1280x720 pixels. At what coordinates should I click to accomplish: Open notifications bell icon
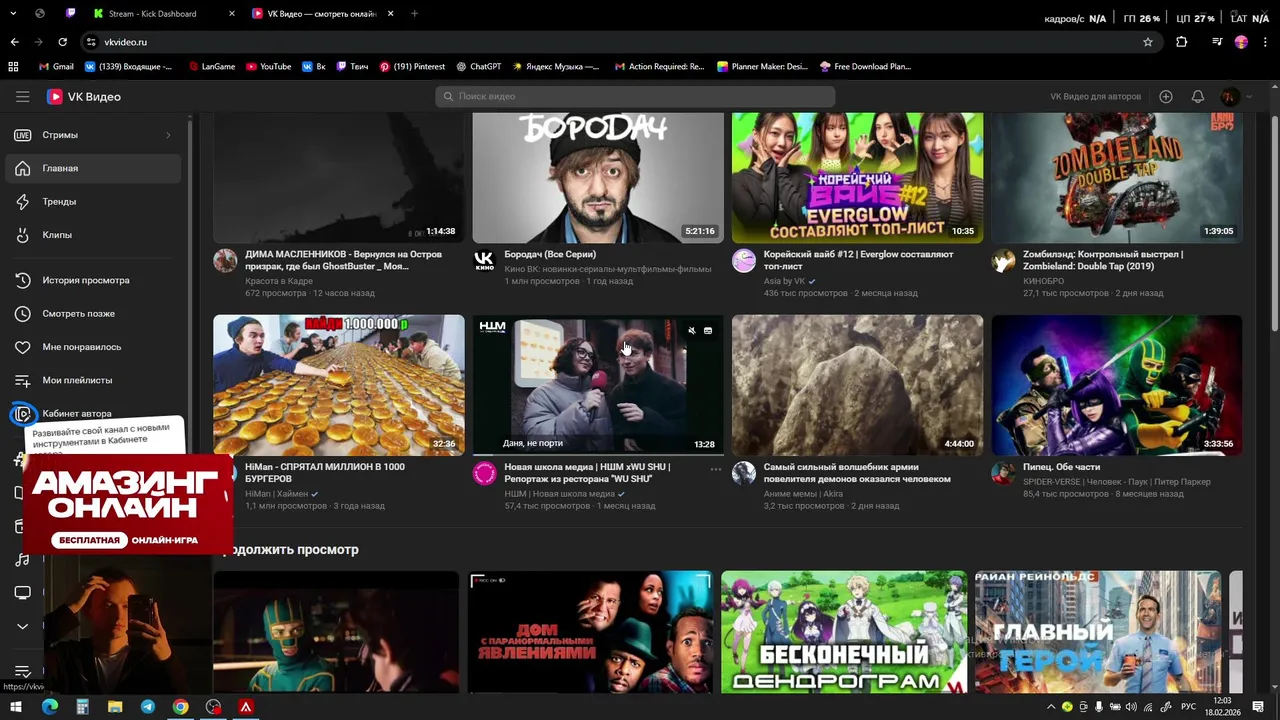pyautogui.click(x=1198, y=97)
